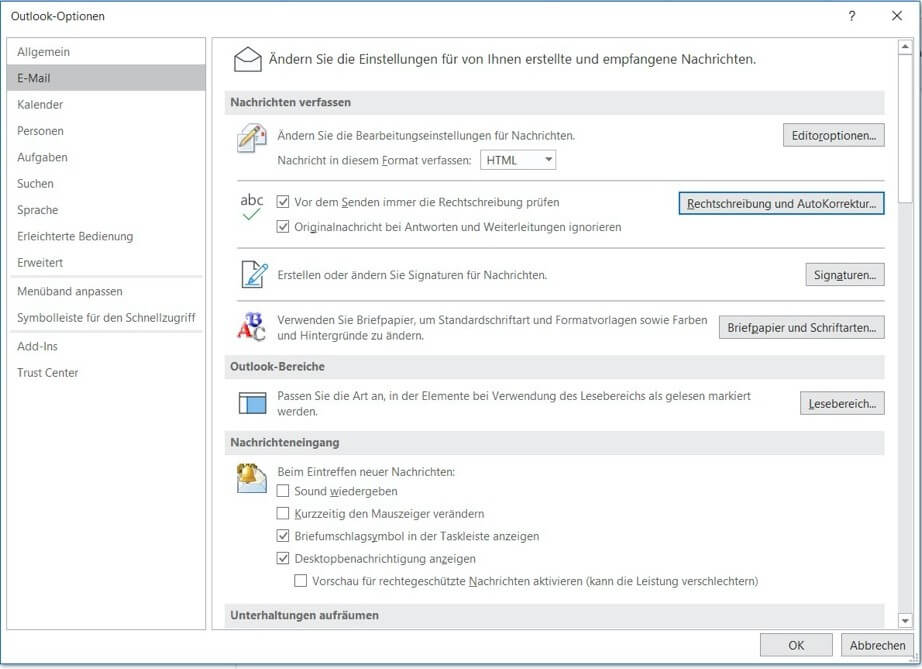Click Abbrechen to cancel
This screenshot has width=922, height=669.
877,645
